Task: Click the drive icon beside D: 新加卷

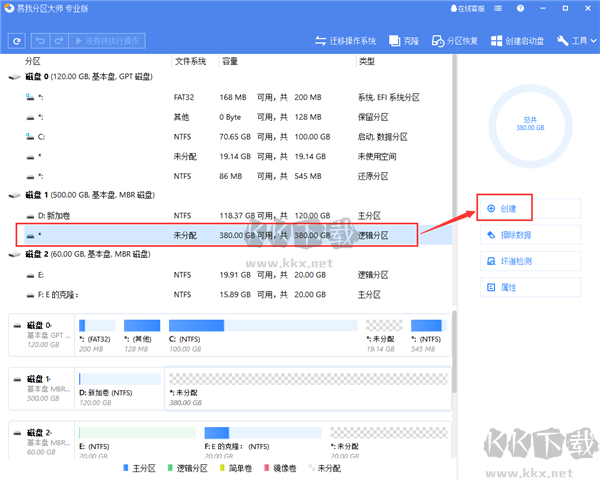Action: pyautogui.click(x=30, y=216)
